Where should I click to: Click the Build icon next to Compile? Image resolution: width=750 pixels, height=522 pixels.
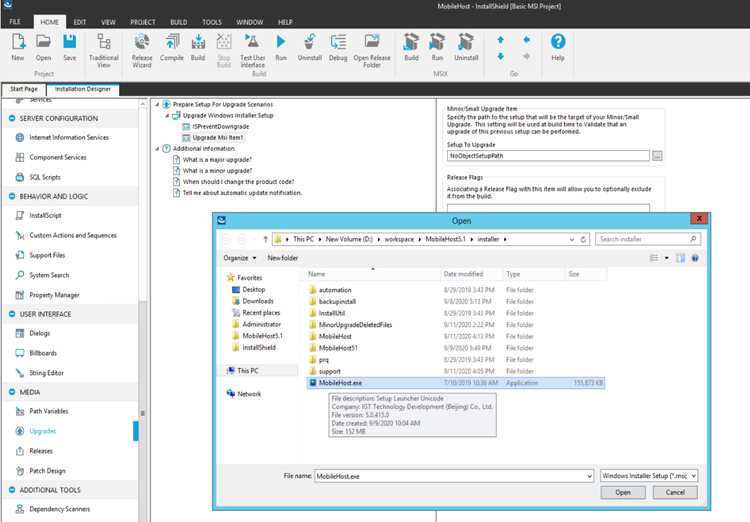pyautogui.click(x=198, y=42)
